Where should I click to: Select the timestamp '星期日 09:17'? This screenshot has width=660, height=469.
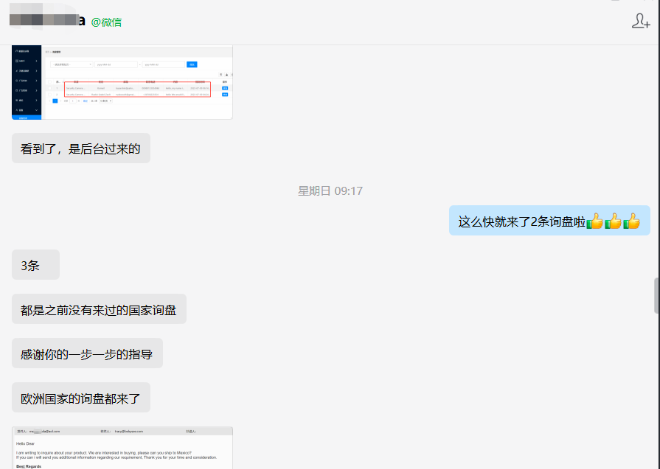click(330, 191)
